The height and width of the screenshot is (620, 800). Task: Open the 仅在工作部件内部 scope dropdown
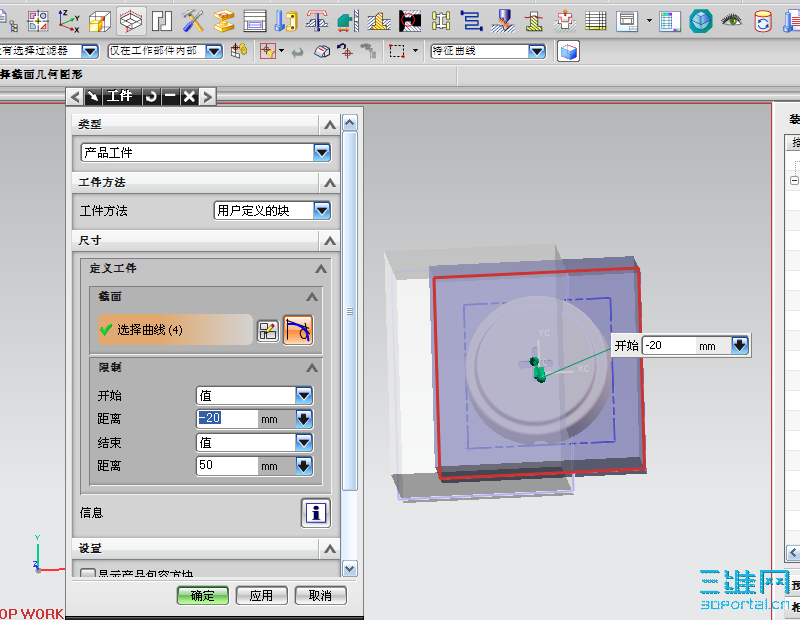(214, 51)
